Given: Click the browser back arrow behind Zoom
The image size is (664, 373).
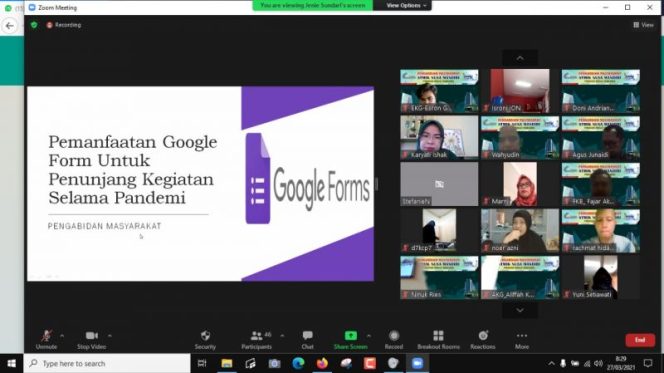Looking at the screenshot, I should pos(10,26).
